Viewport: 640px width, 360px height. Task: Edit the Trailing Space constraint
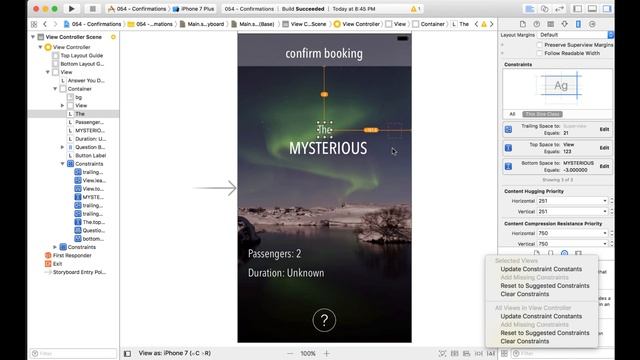(604, 129)
